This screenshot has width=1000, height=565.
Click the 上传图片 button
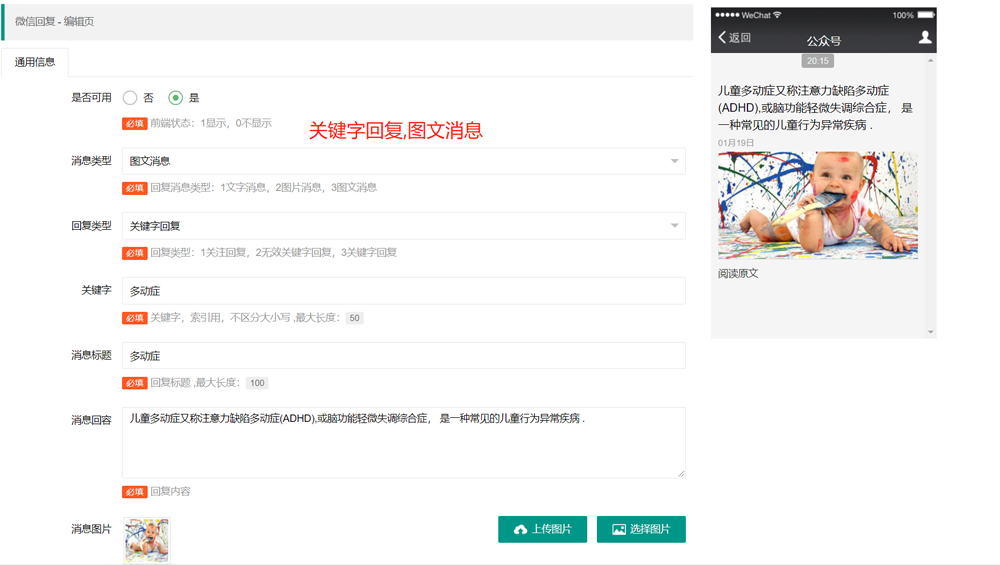click(x=542, y=529)
